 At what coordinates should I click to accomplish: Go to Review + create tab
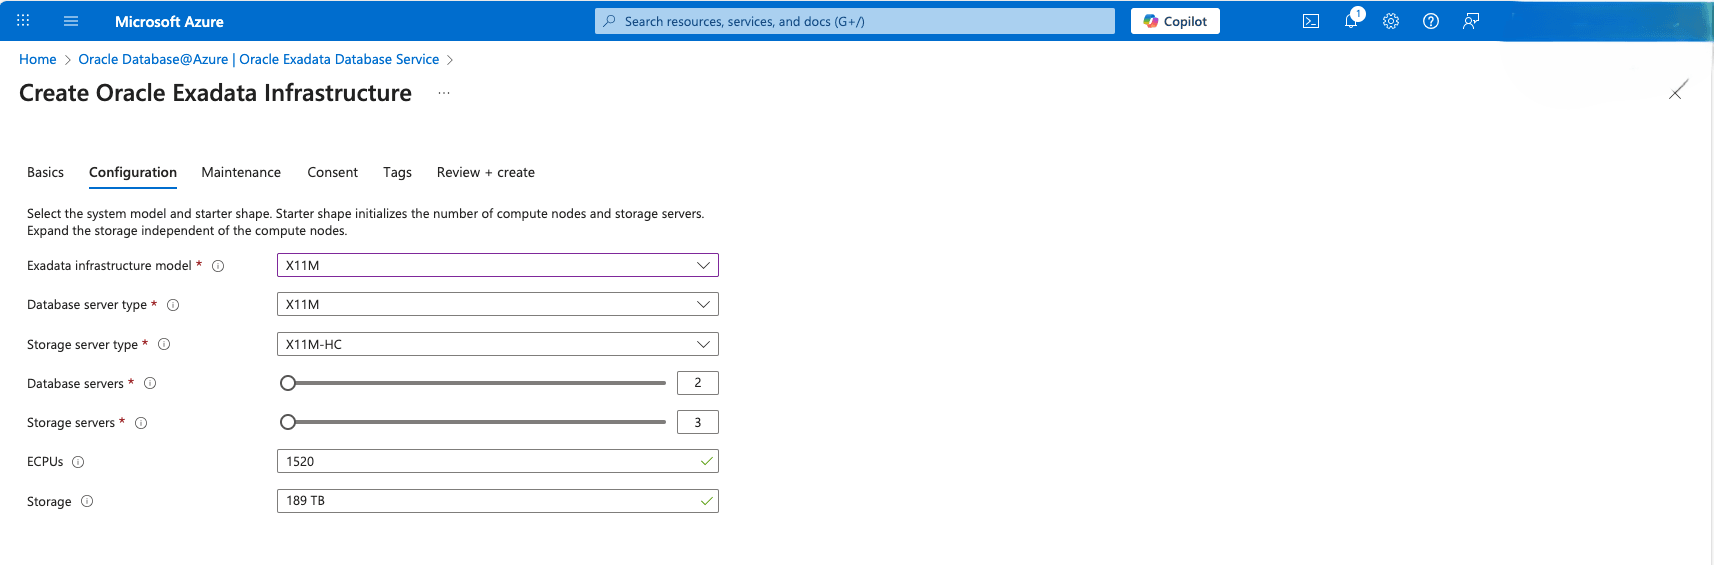[x=486, y=172]
